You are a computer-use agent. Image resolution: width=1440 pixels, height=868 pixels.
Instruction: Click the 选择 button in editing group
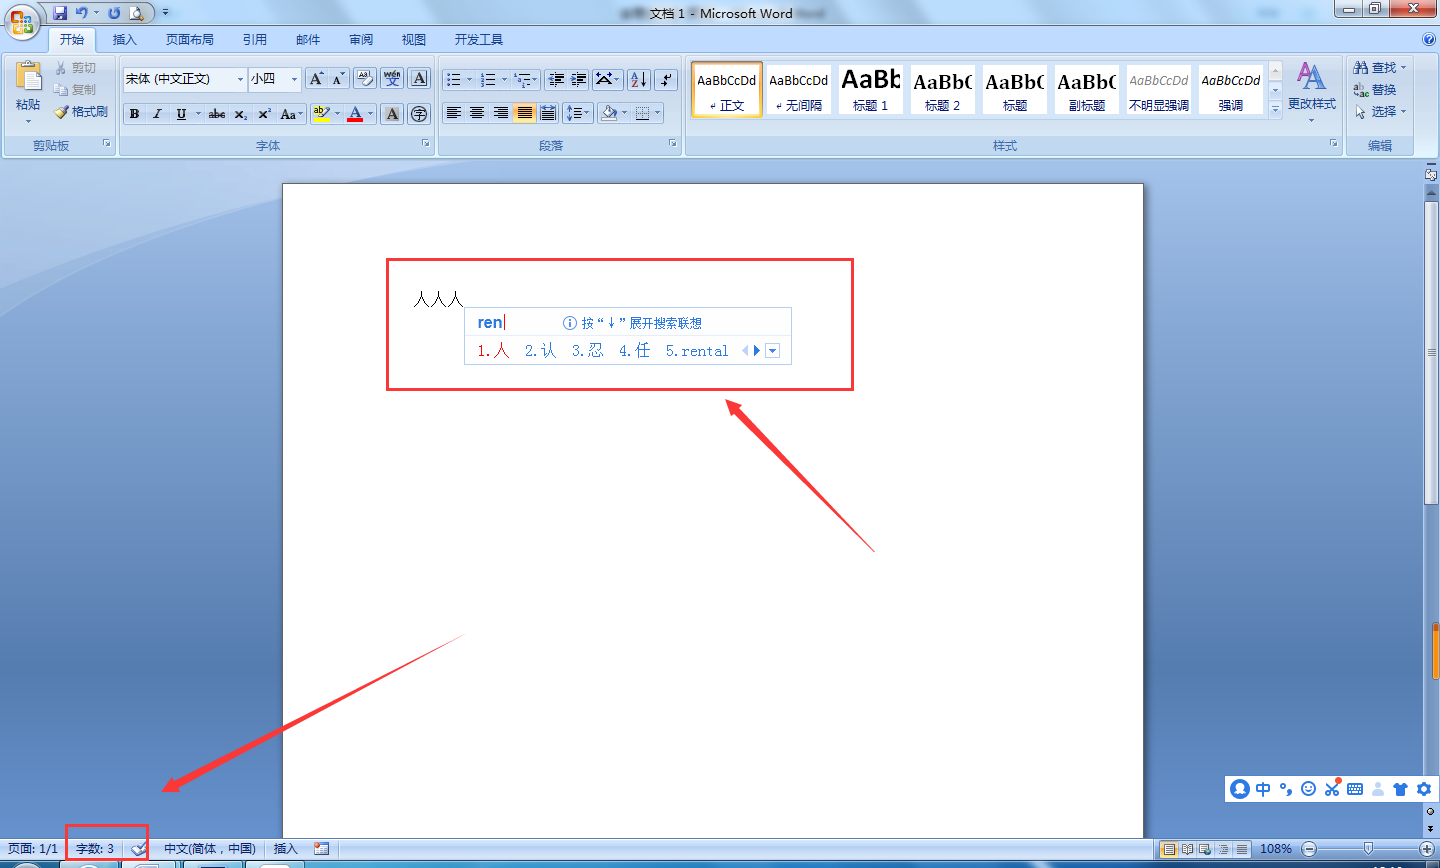pos(1380,111)
